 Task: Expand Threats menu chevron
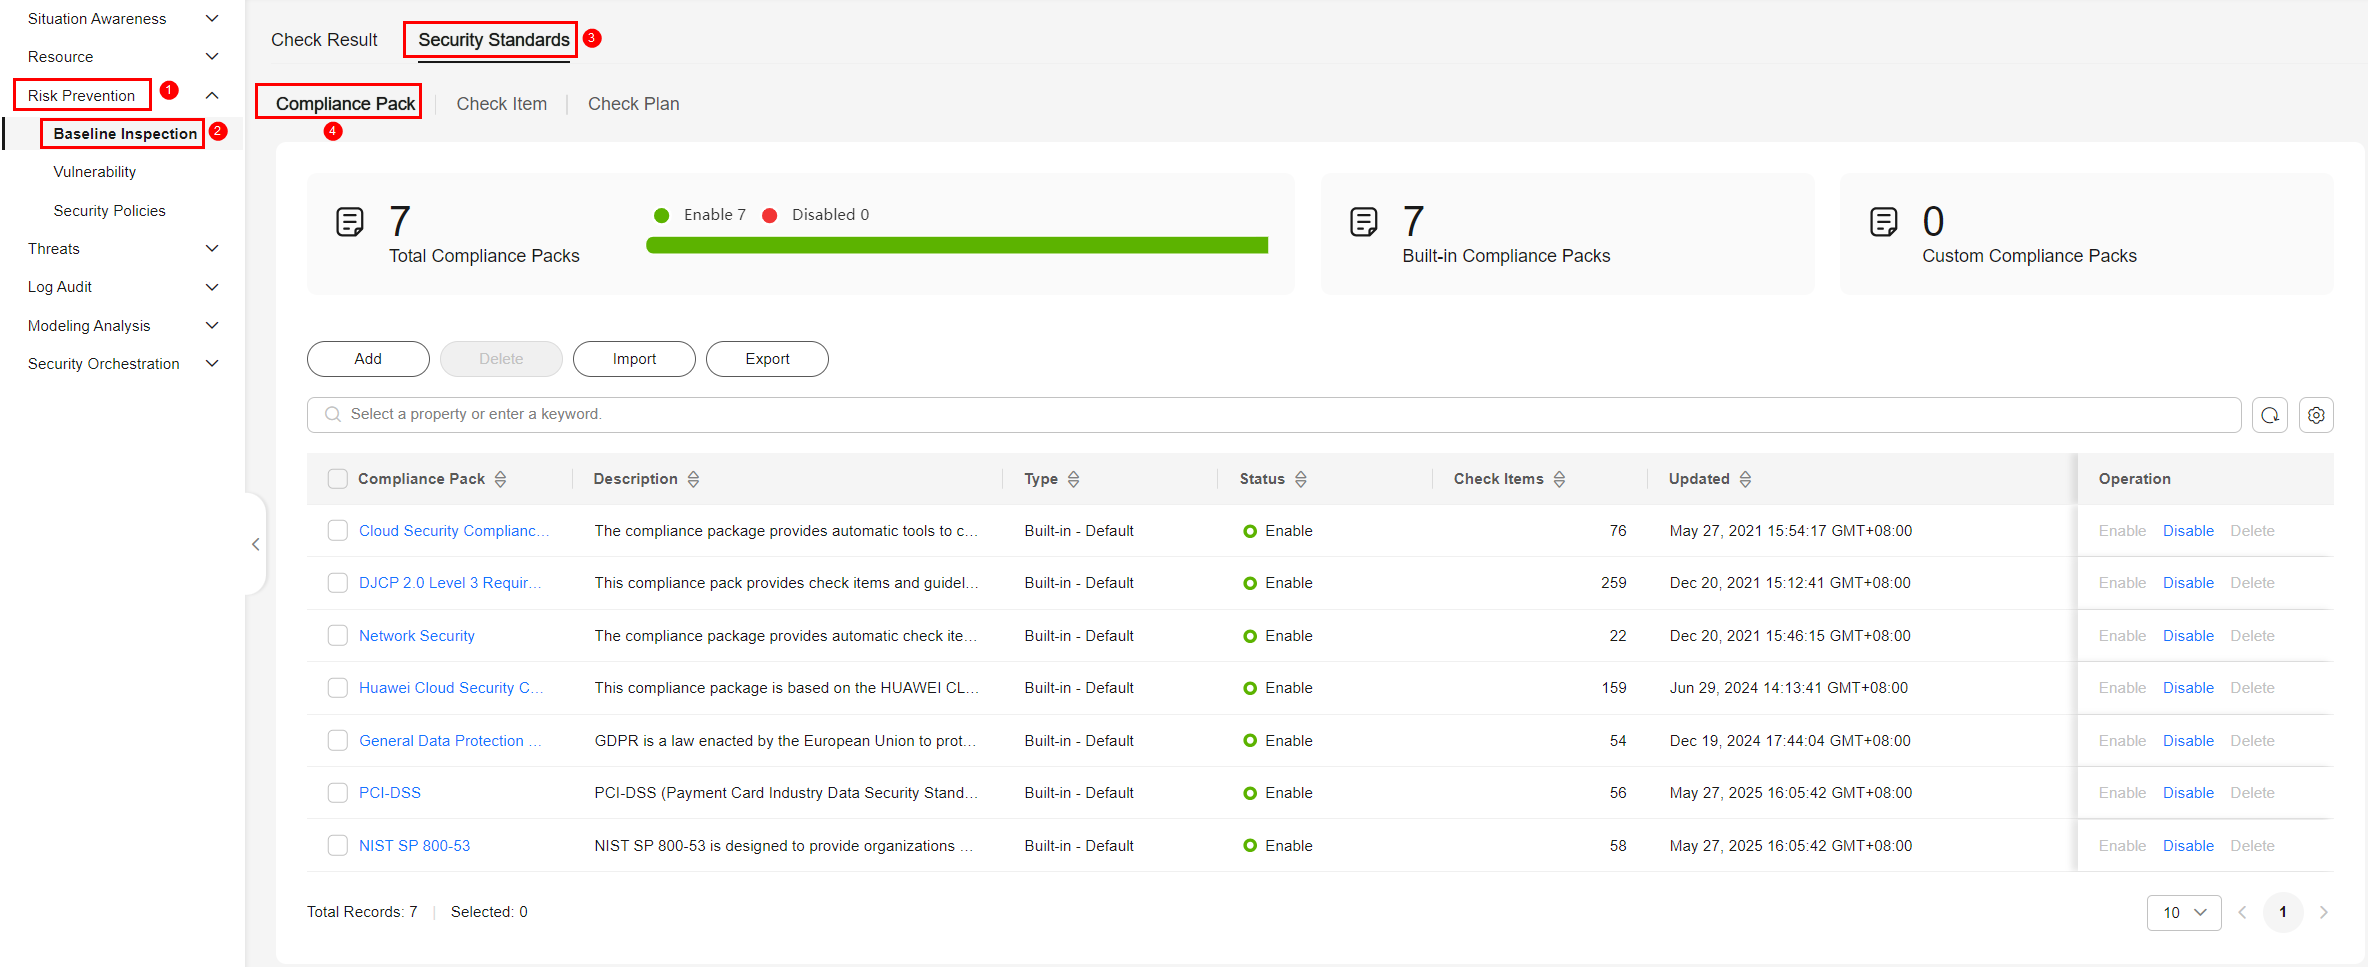click(x=212, y=249)
